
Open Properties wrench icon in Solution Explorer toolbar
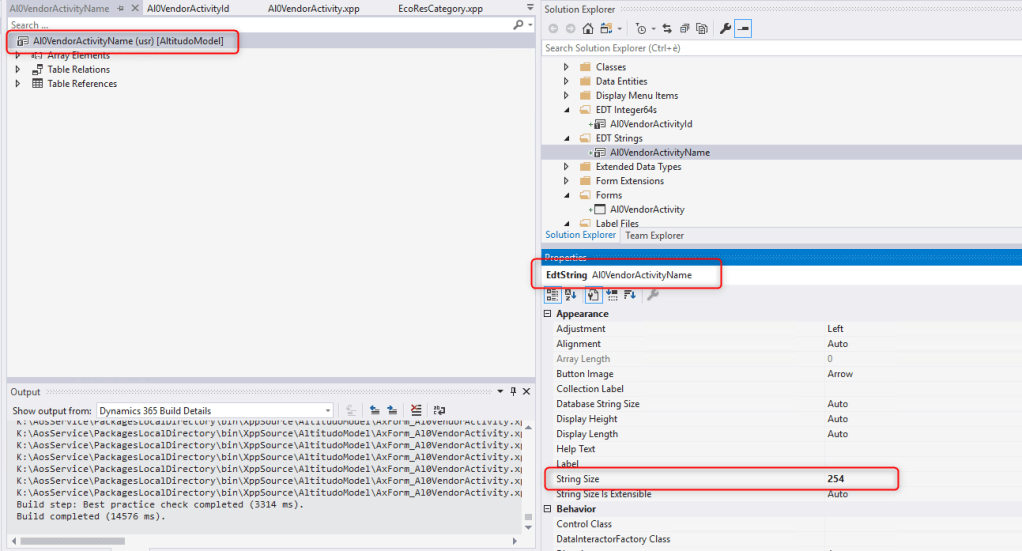[x=726, y=29]
